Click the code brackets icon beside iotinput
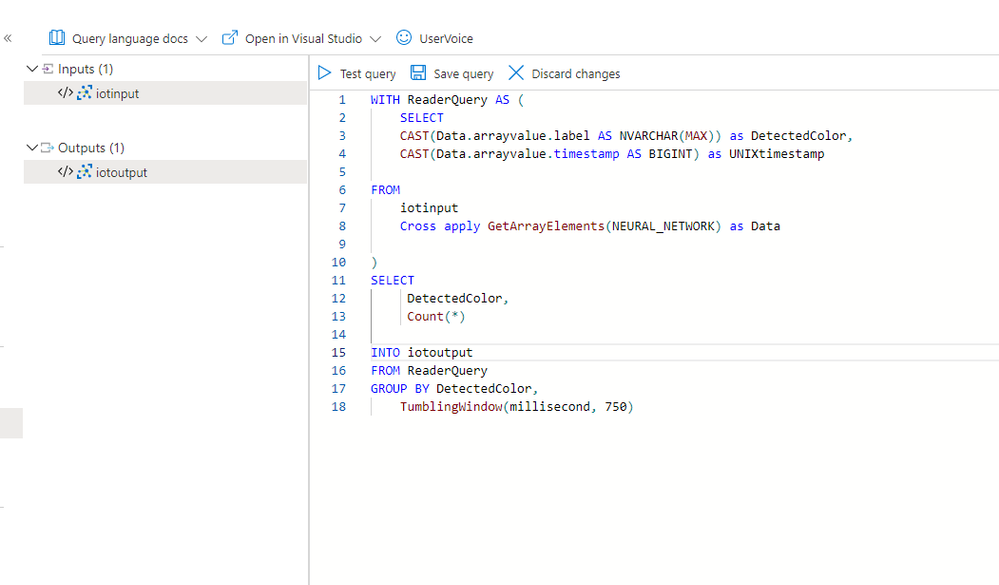This screenshot has height=585, width=999. [x=65, y=92]
